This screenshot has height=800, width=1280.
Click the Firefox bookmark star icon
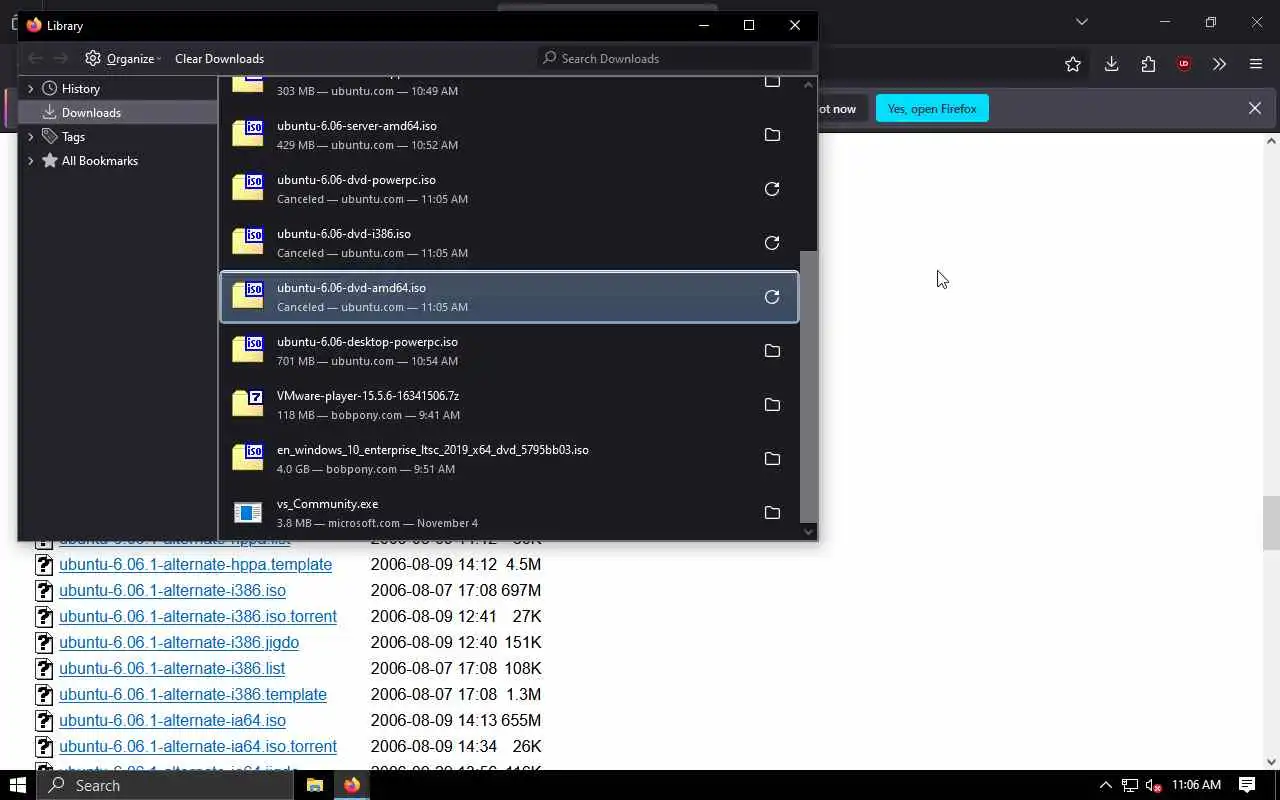tap(1073, 64)
